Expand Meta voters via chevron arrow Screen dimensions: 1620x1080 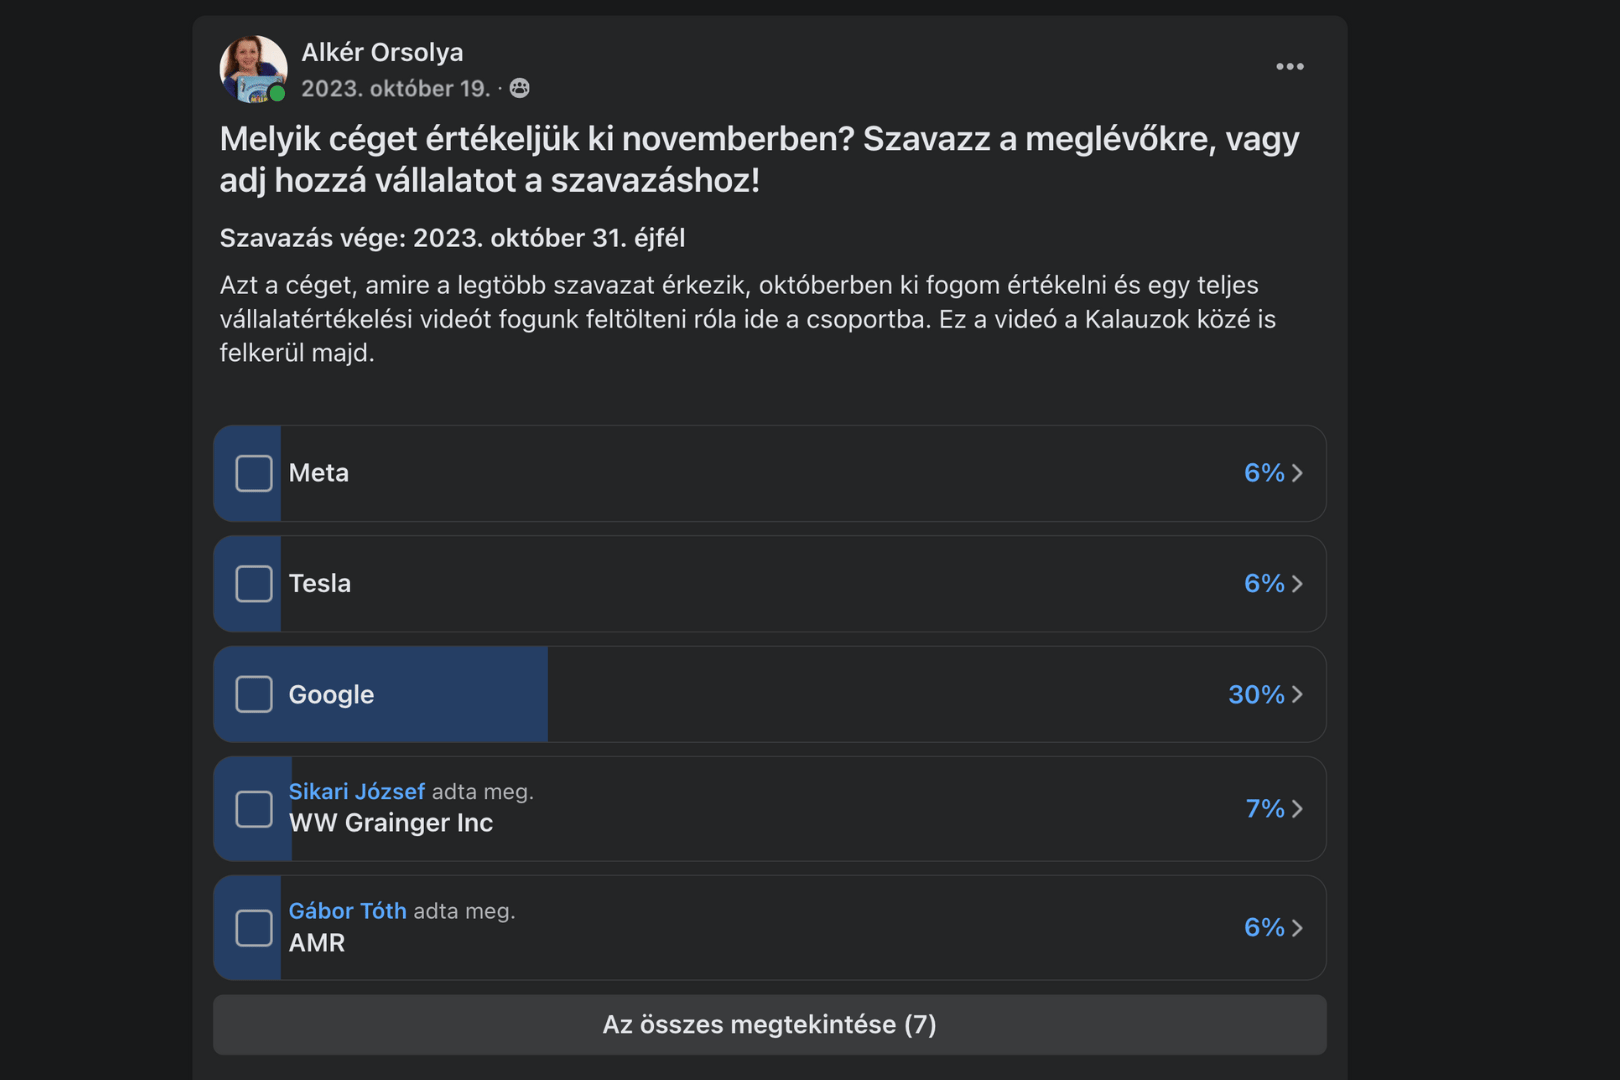tap(1298, 473)
